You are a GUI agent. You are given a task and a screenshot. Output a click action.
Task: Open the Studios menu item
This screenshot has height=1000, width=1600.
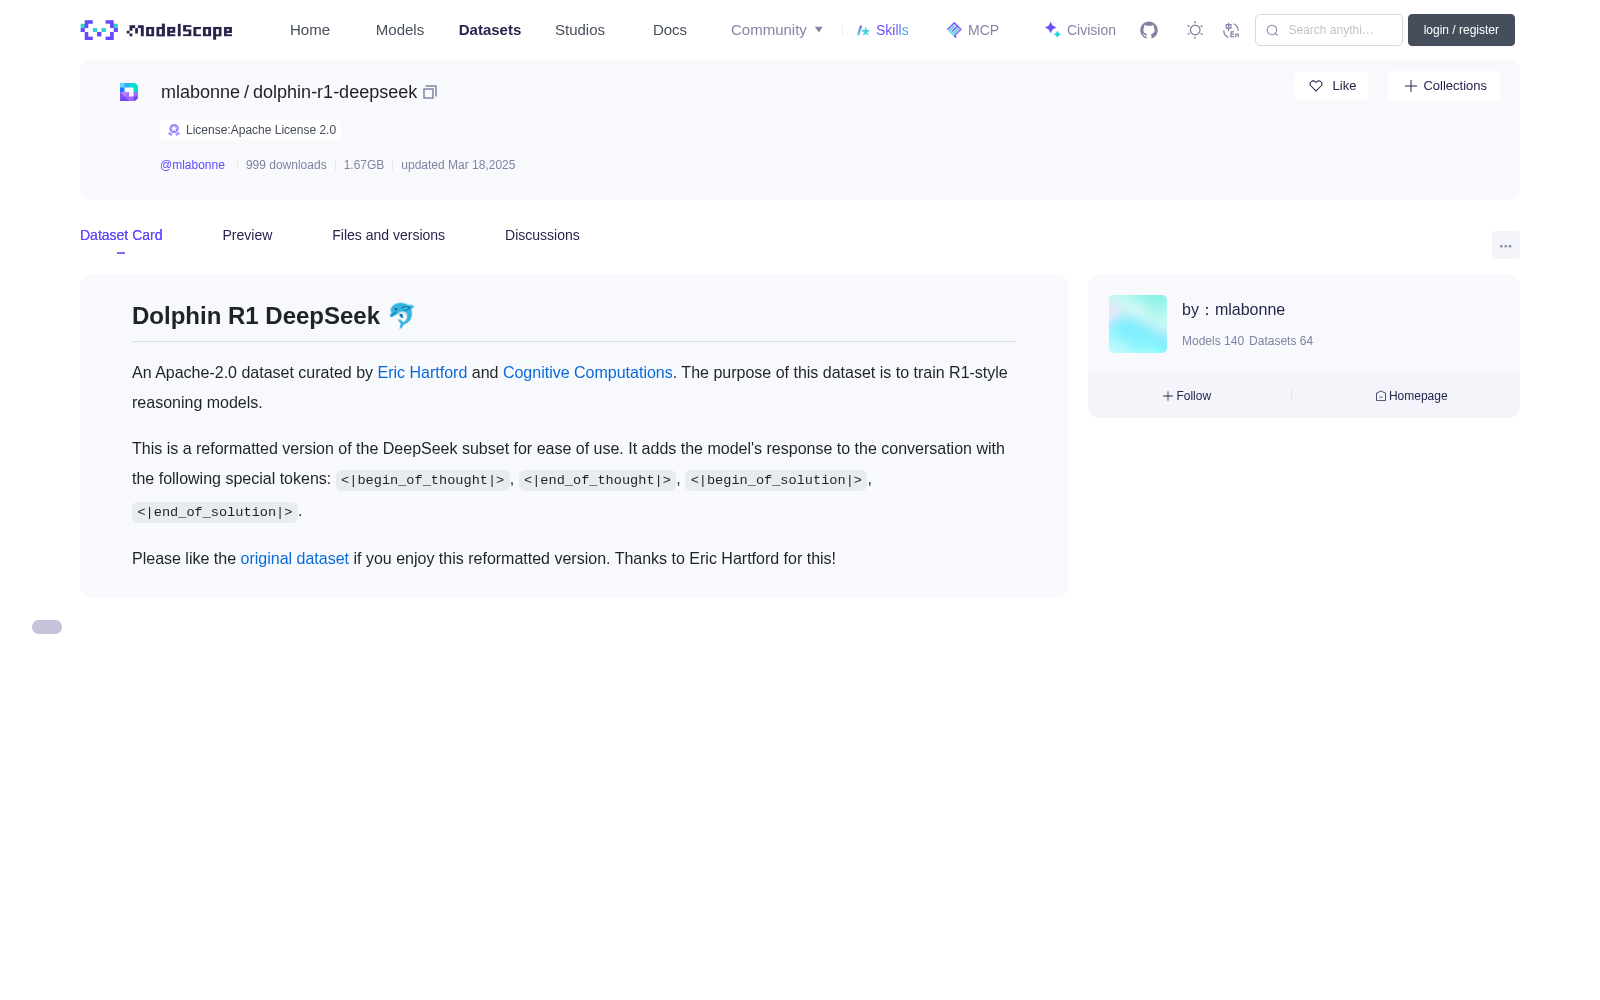[x=580, y=30]
